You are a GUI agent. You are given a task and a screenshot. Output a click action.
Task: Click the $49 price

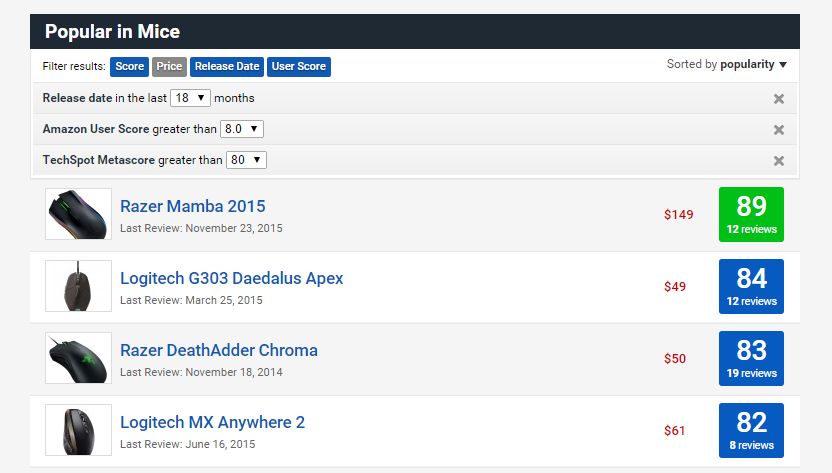pos(675,287)
